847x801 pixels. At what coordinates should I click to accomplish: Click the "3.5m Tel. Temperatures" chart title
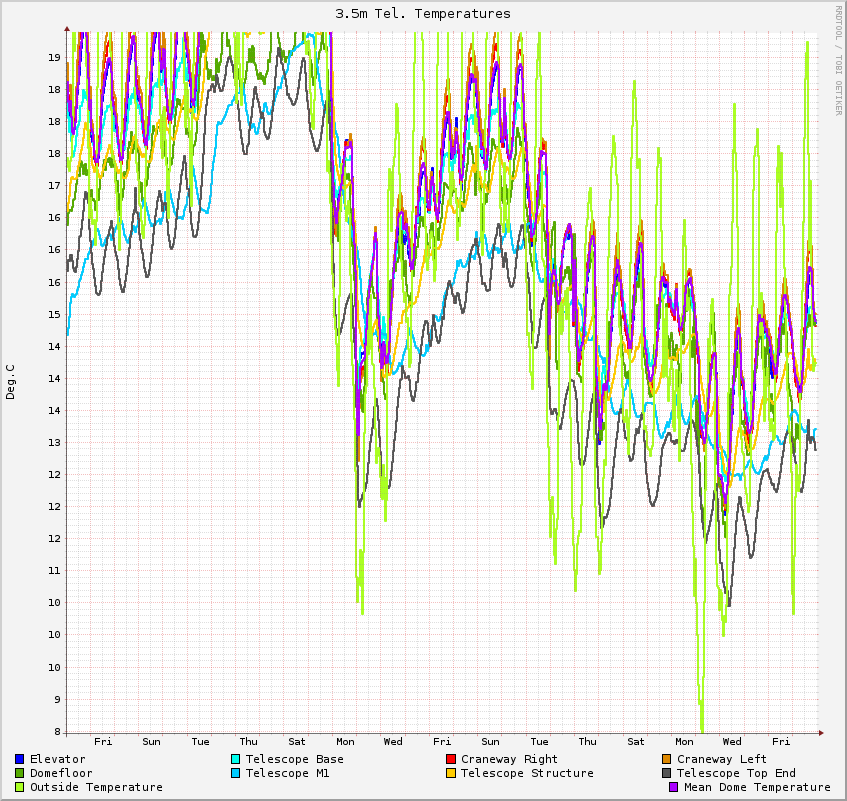[x=423, y=14]
